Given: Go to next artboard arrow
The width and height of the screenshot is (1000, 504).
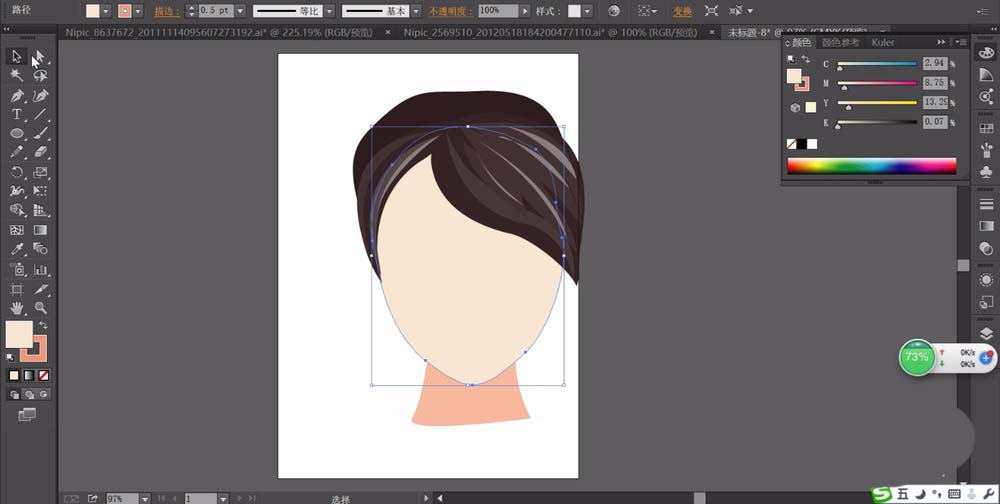Looking at the screenshot, I should 240,498.
